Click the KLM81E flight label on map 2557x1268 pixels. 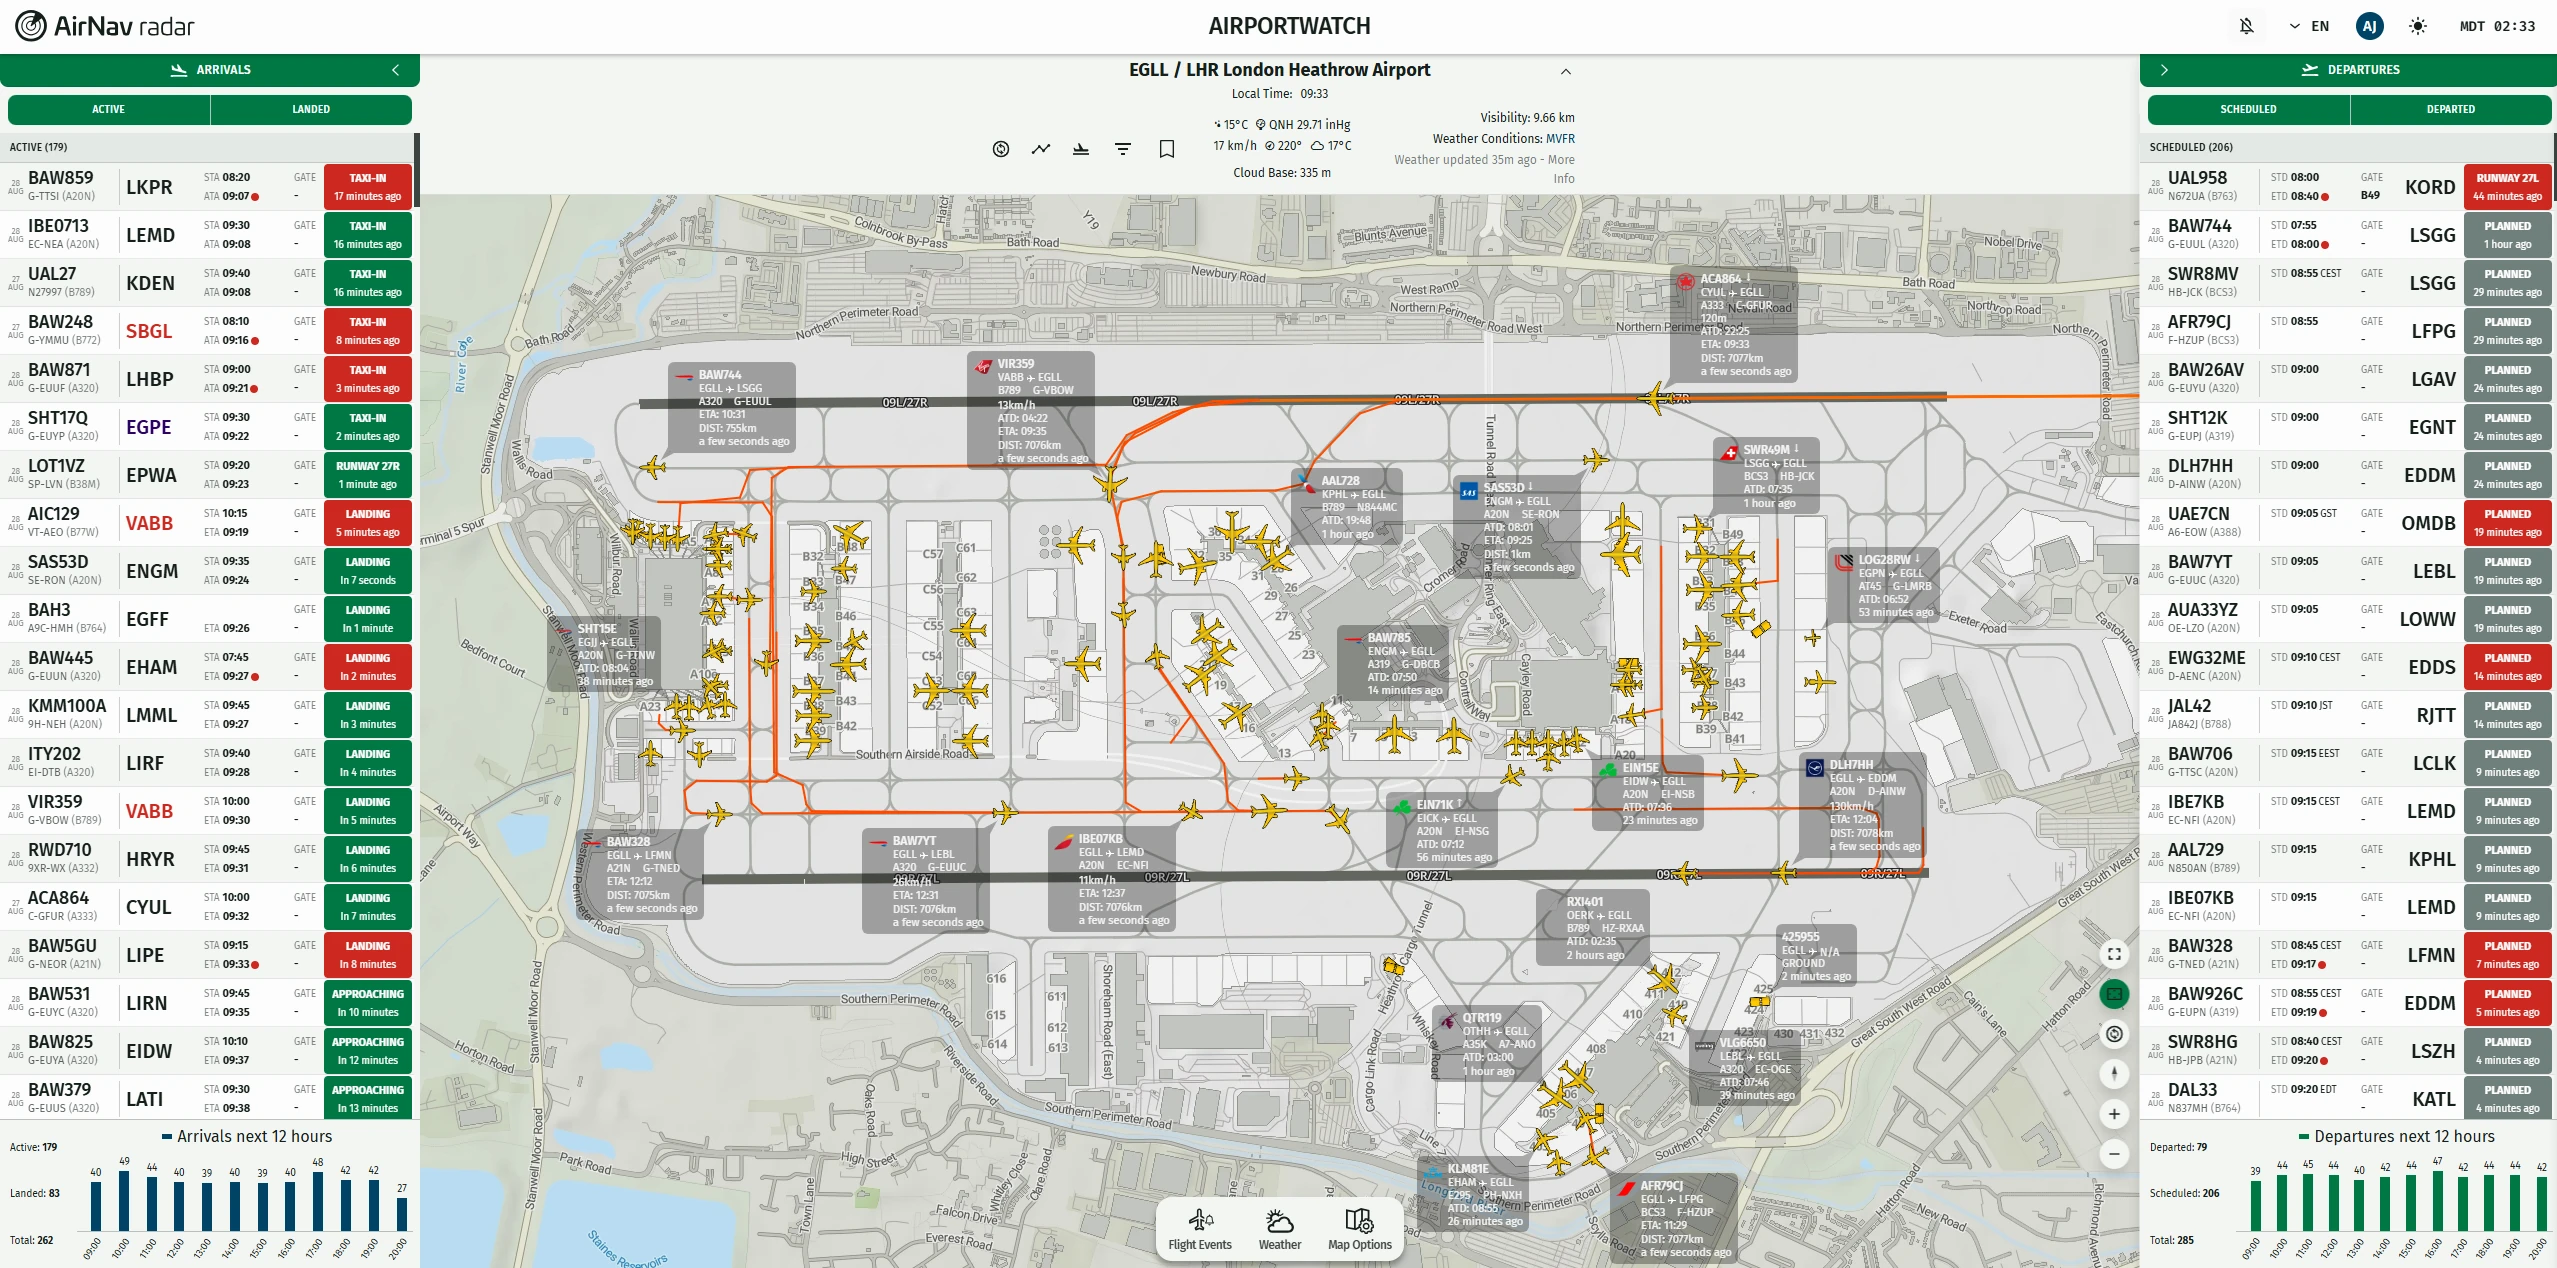pyautogui.click(x=1472, y=1194)
